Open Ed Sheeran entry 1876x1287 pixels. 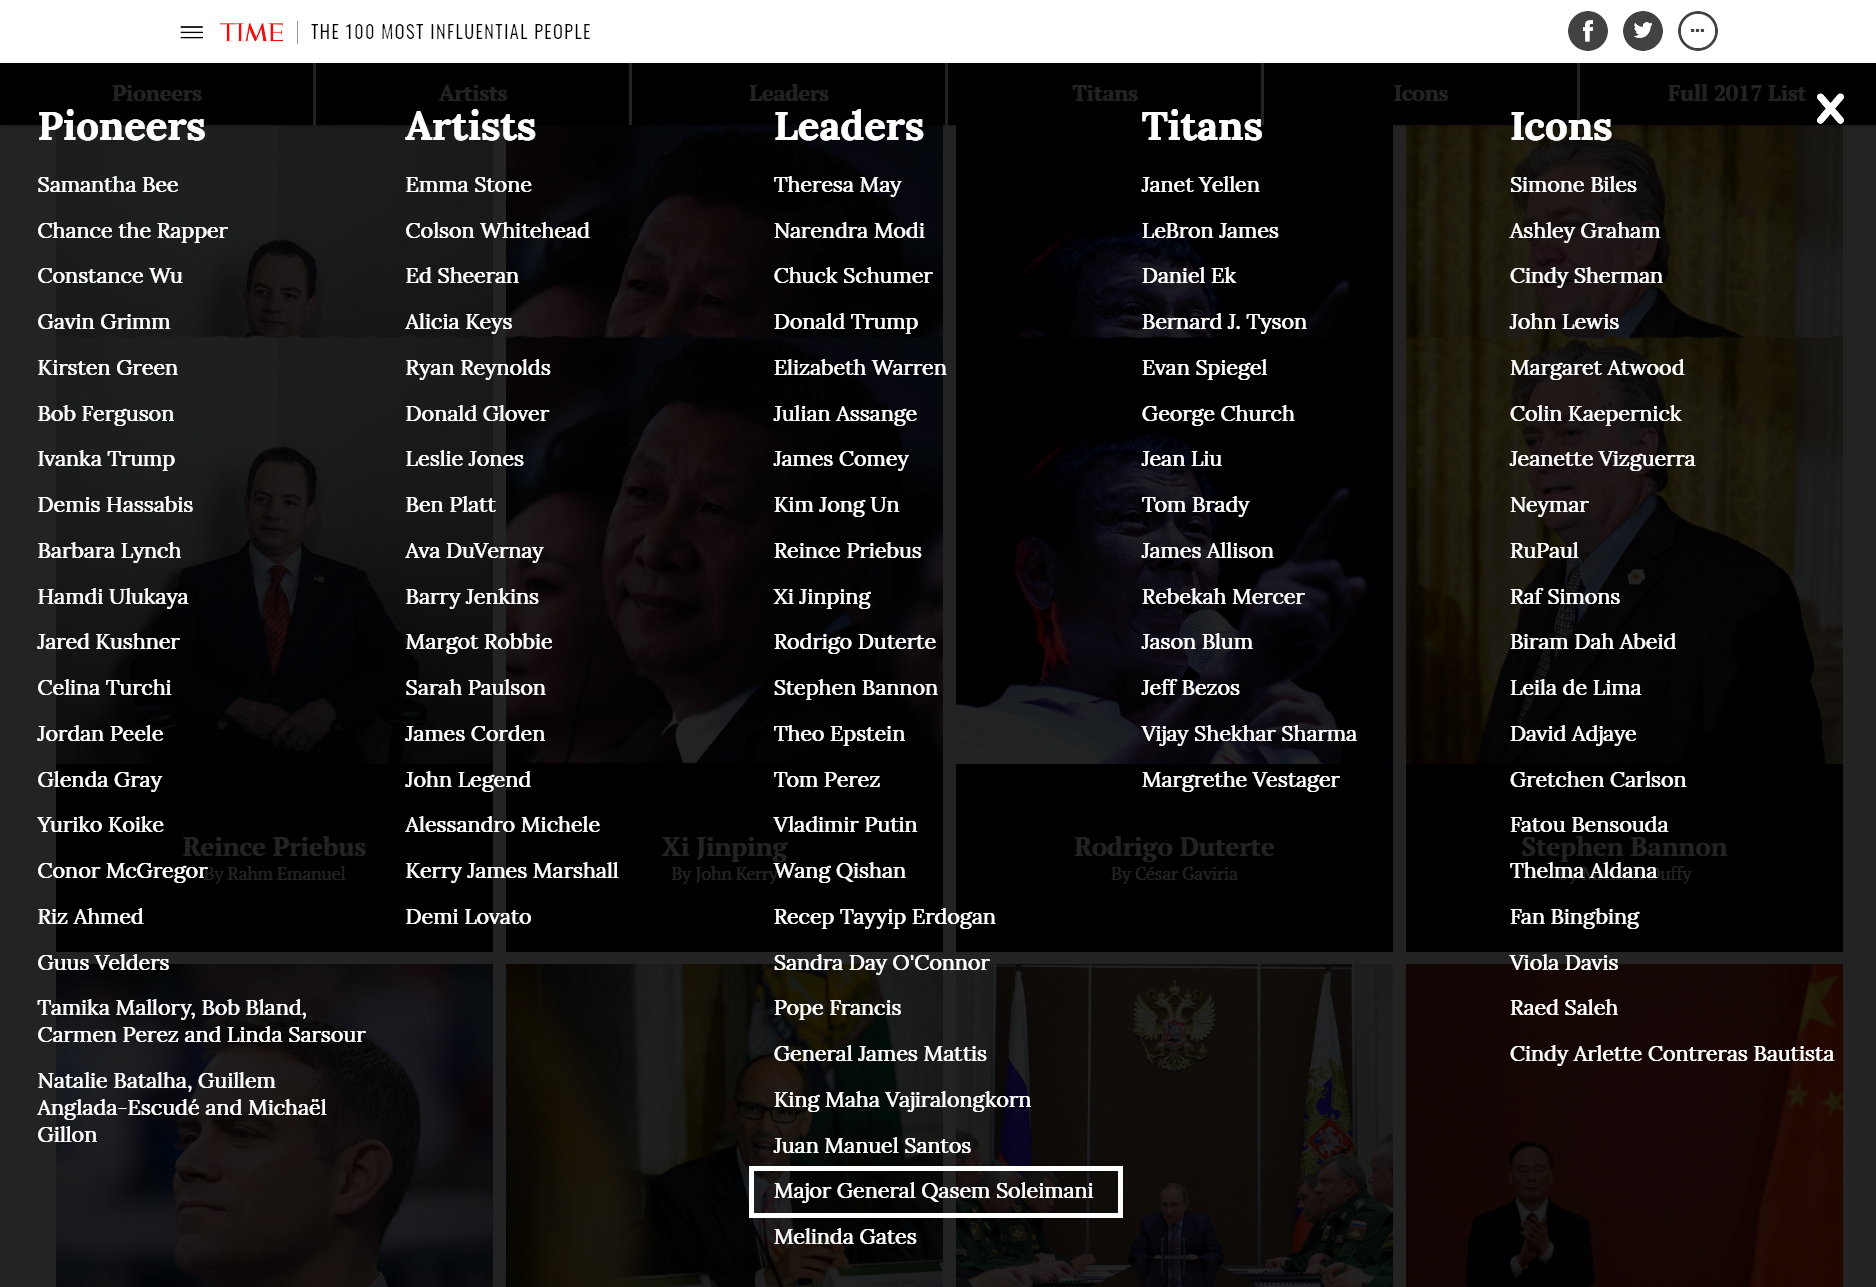click(462, 276)
